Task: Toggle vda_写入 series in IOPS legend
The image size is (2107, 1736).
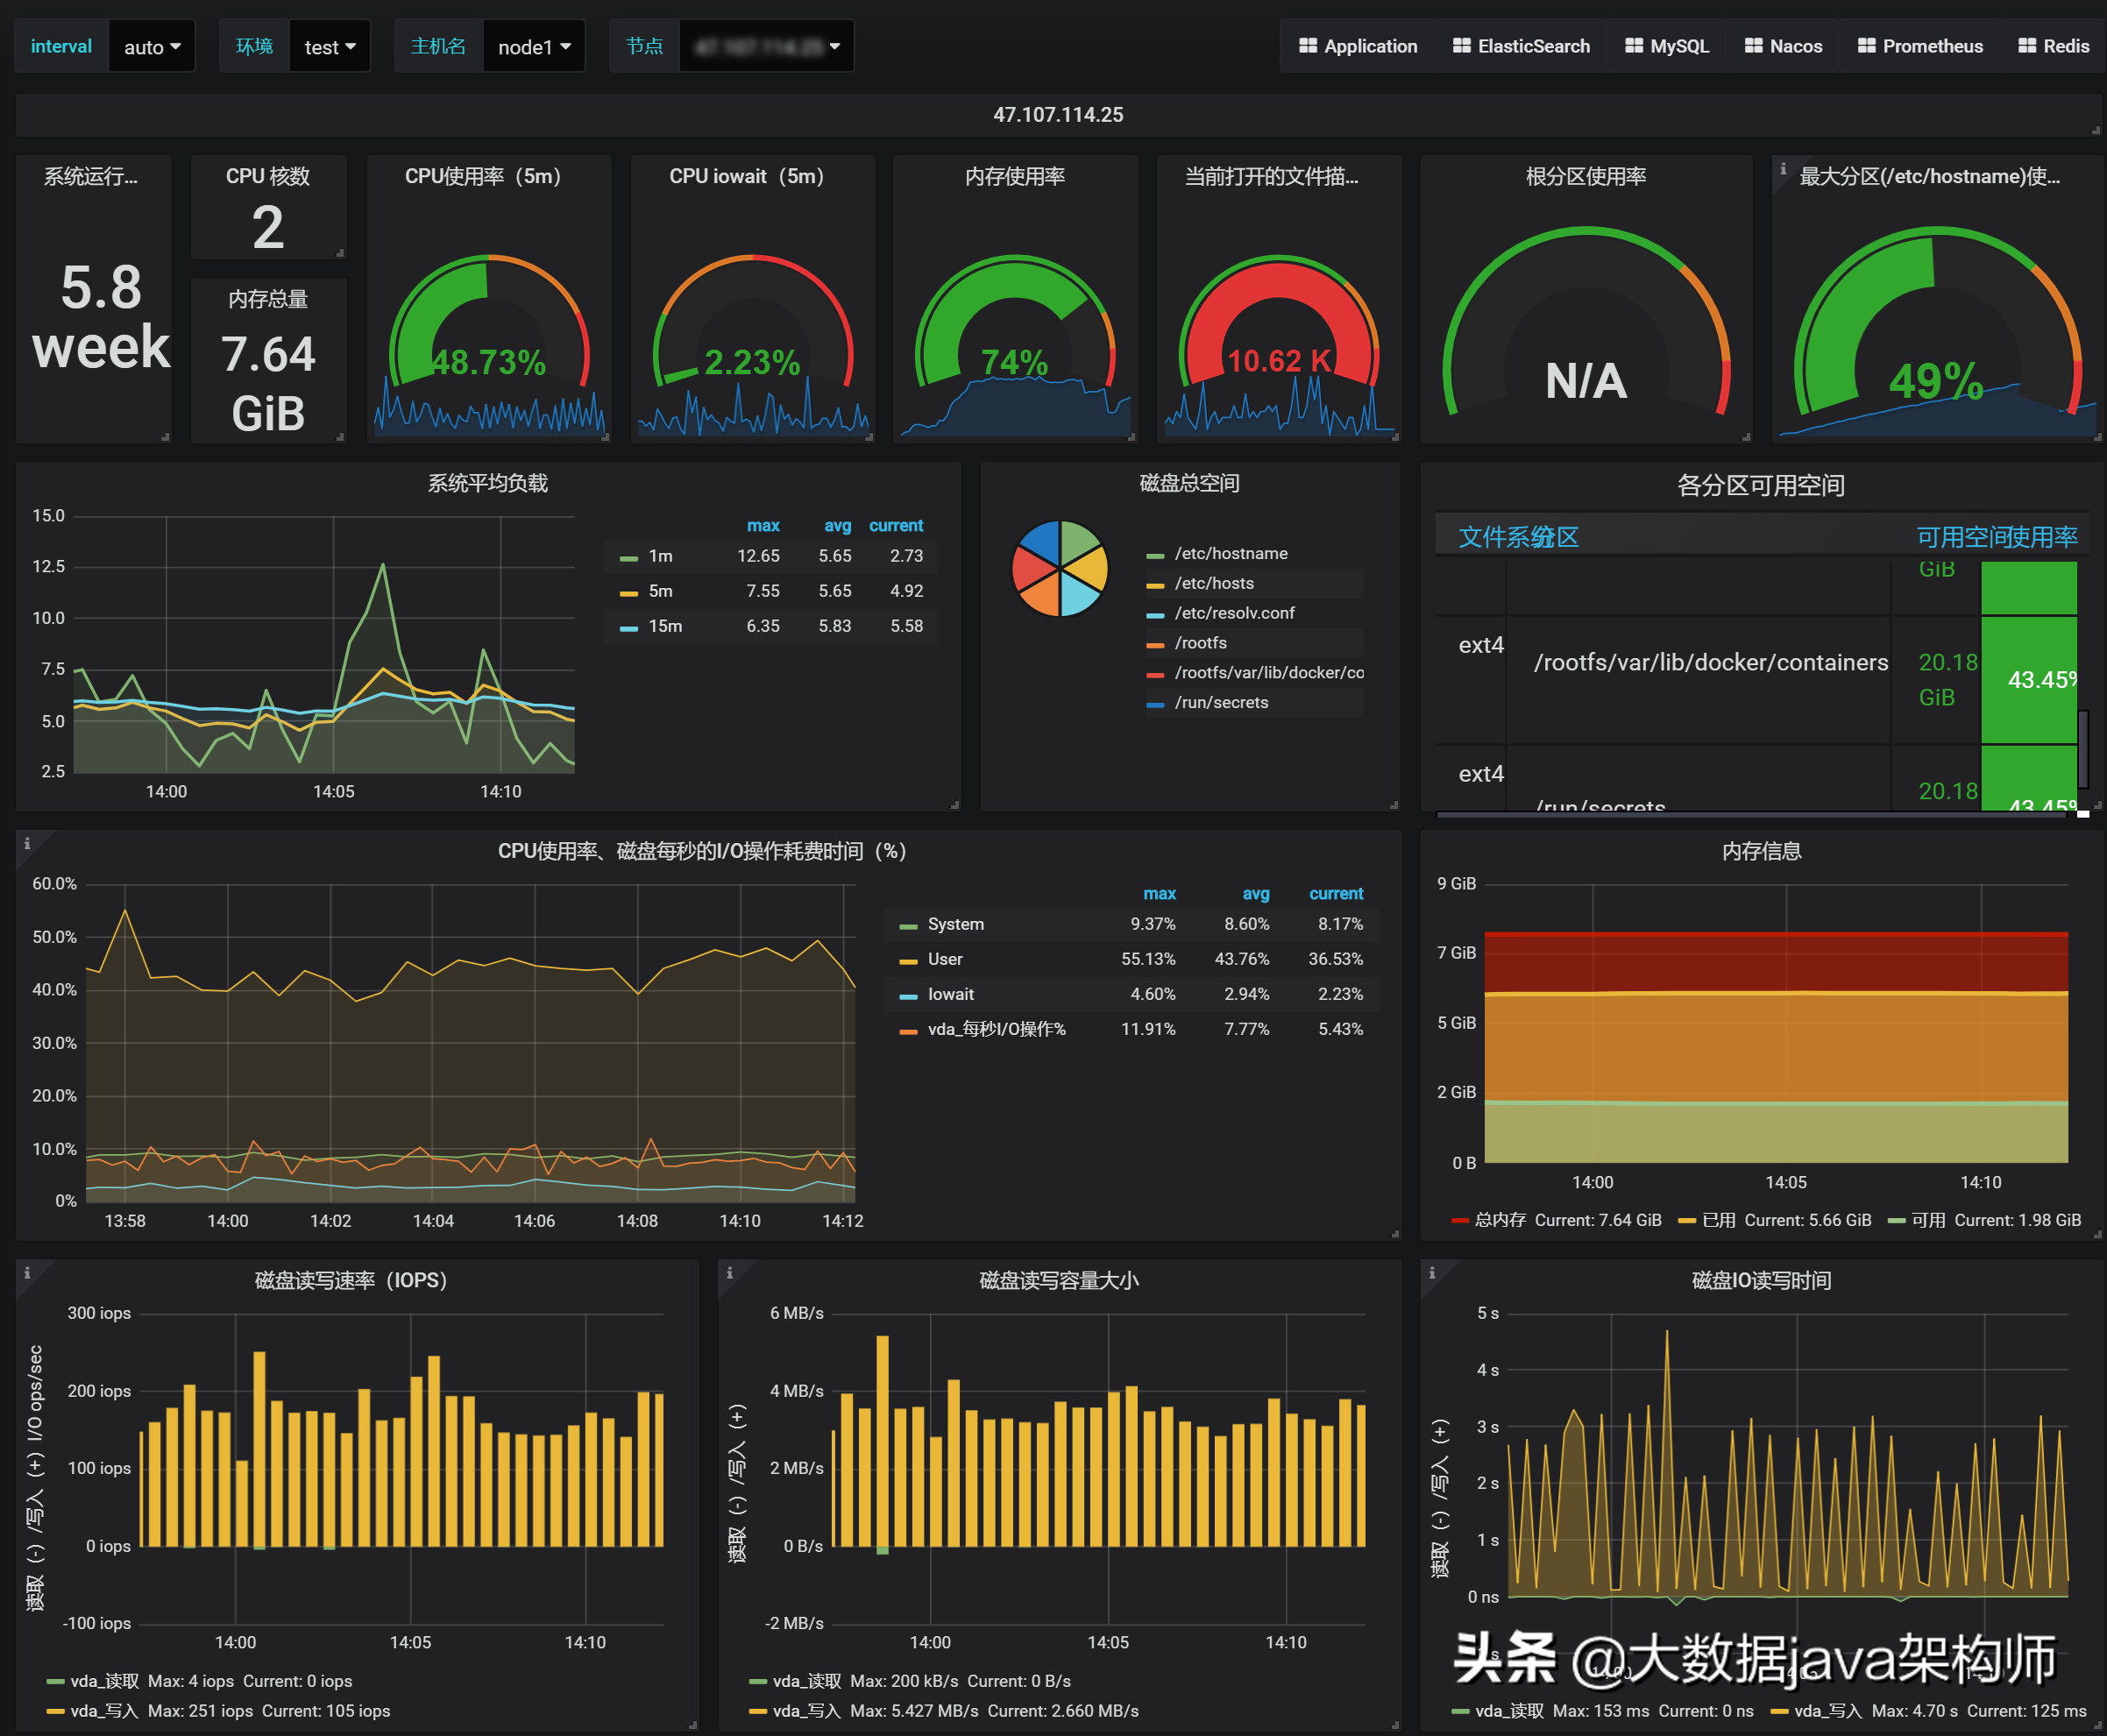Action: coord(104,1711)
